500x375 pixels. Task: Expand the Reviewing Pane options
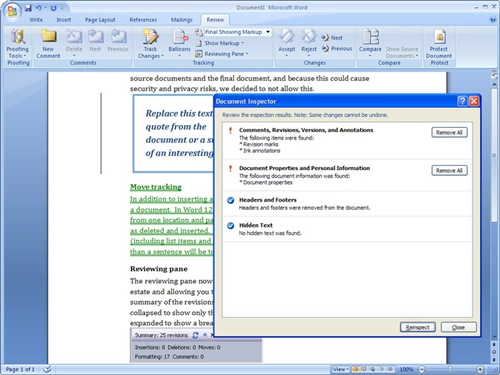[222, 54]
